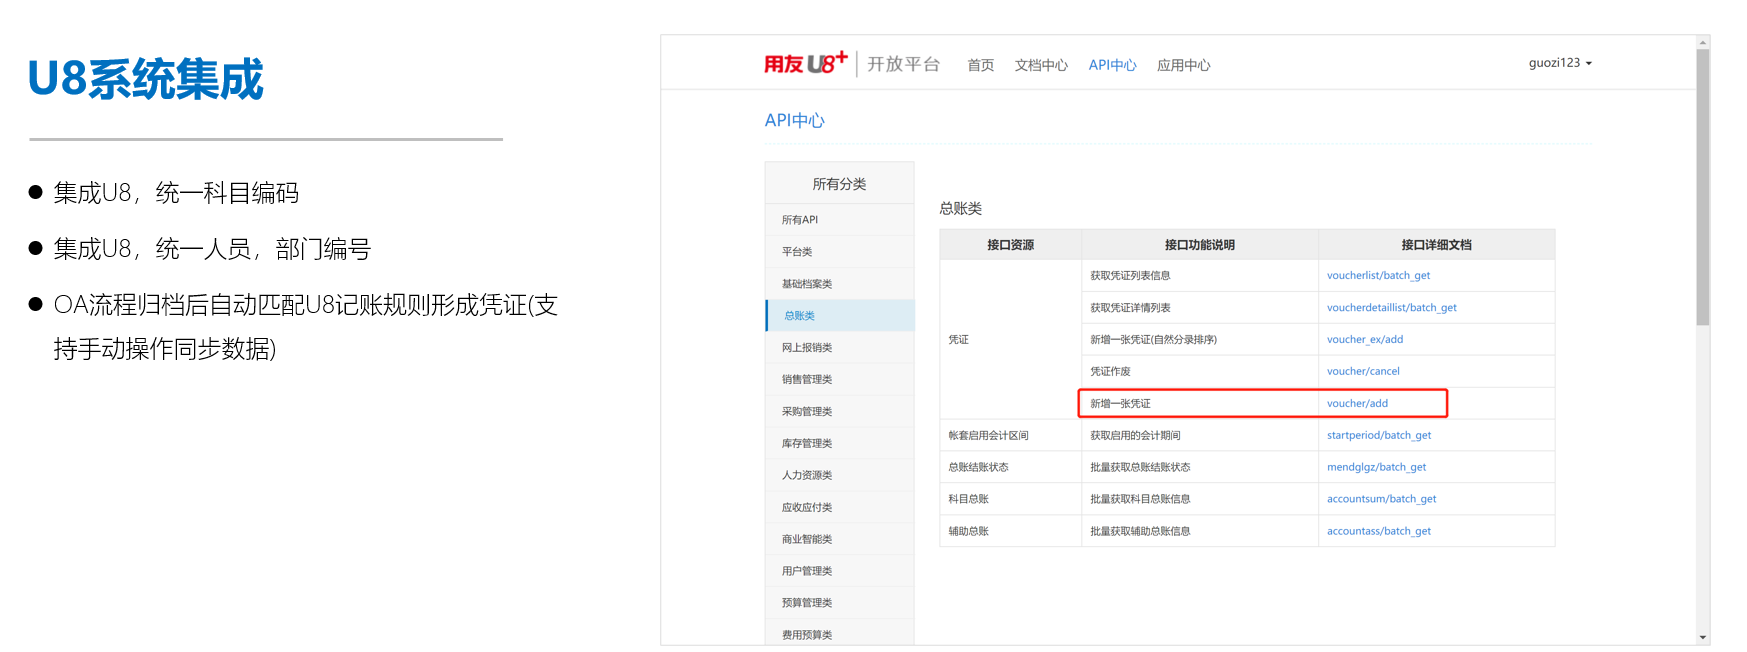Select 销售管理类 category
Screen dimensions: 1747x652
click(x=840, y=379)
